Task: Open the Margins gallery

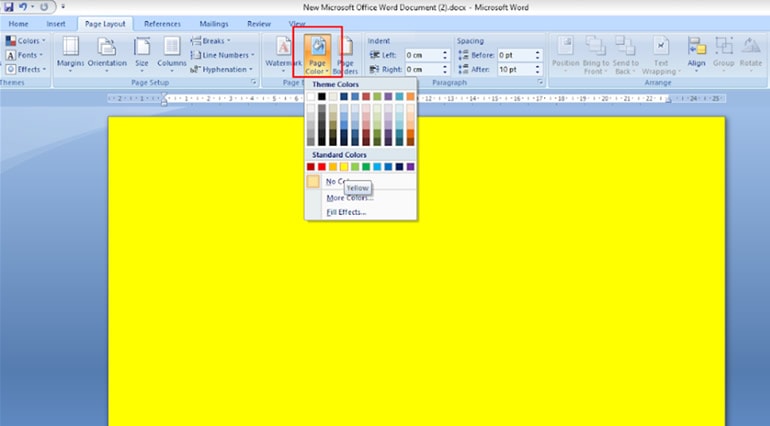Action: click(70, 55)
